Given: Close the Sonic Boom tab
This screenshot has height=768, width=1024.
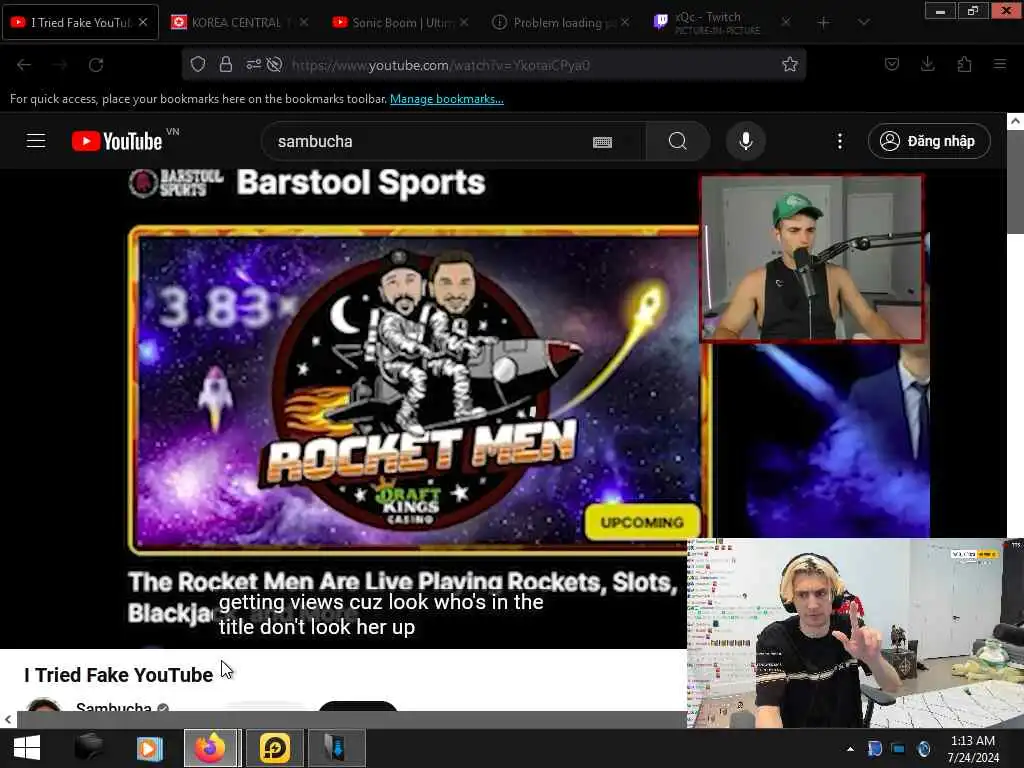Looking at the screenshot, I should [464, 22].
